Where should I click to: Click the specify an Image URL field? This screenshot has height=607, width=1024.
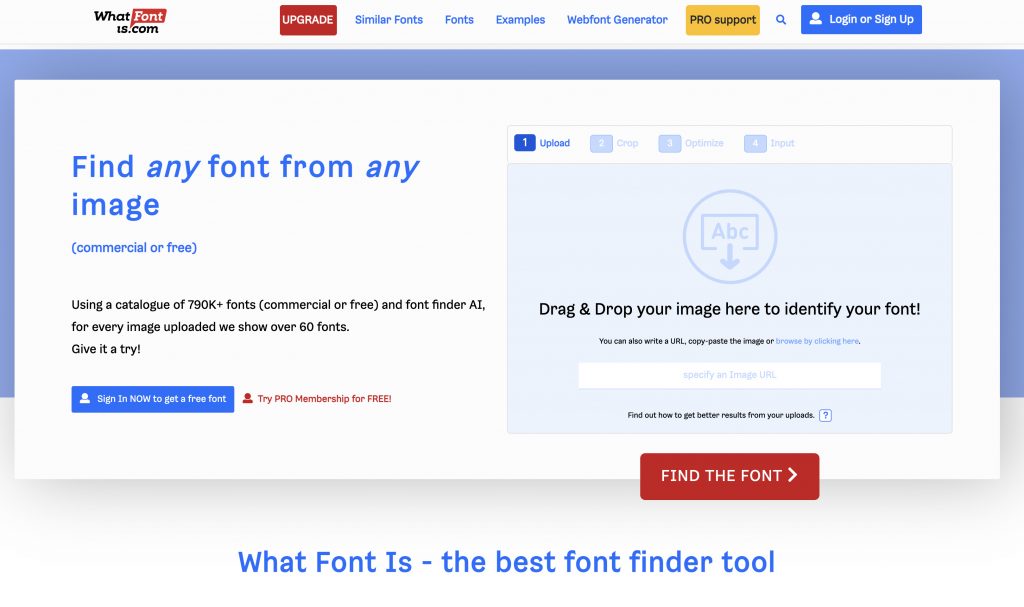click(729, 374)
